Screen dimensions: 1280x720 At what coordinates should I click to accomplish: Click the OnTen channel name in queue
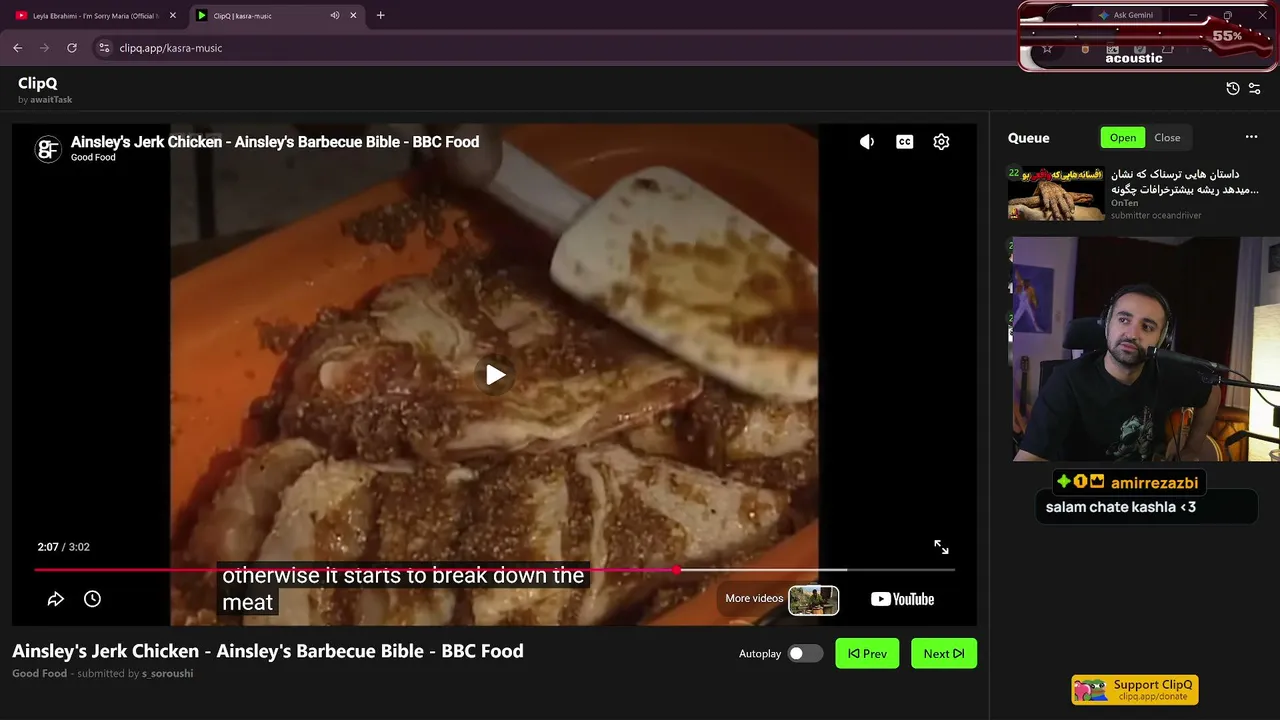point(1125,203)
